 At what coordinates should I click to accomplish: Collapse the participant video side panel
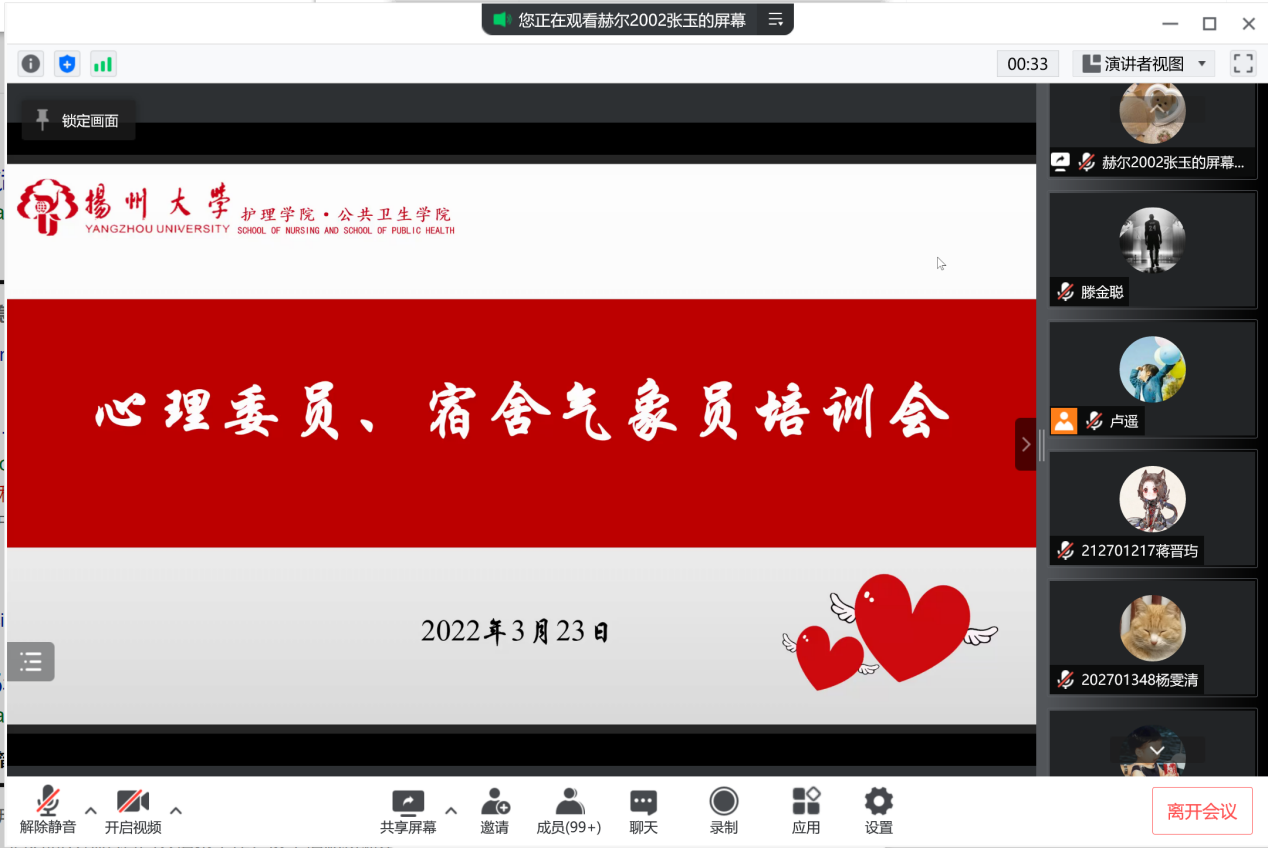click(x=1025, y=444)
